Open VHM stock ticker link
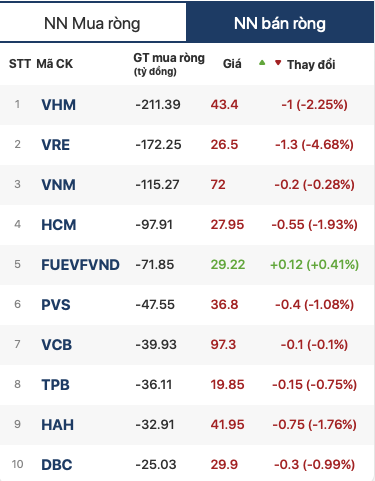Screen dimensions: 375x481 59,105
